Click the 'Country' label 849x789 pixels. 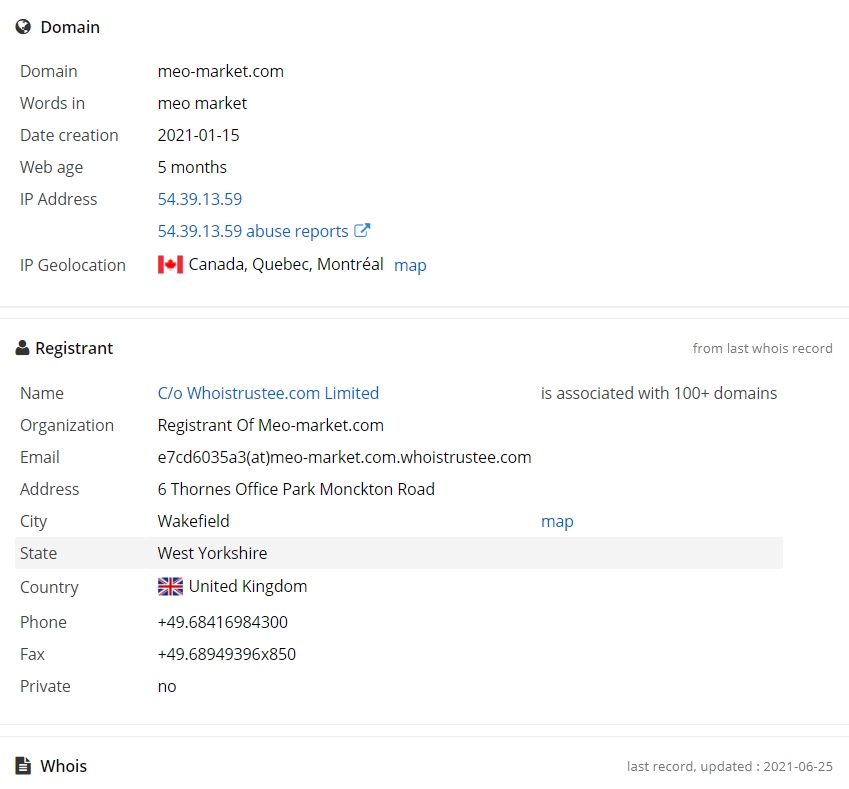(49, 588)
